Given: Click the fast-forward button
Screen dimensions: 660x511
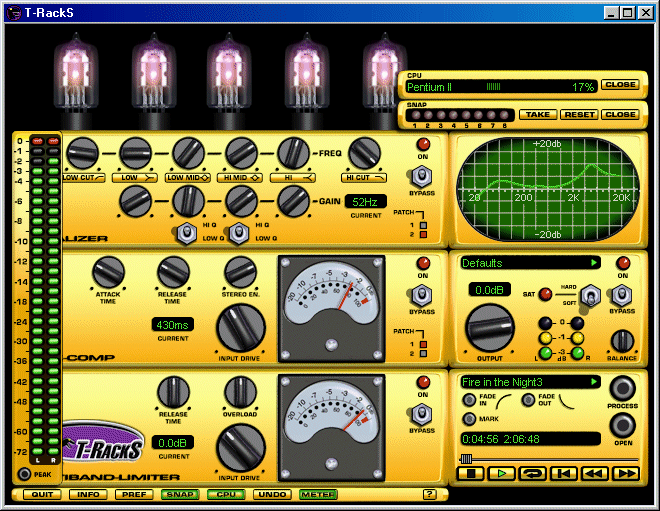Looking at the screenshot, I should pos(626,474).
